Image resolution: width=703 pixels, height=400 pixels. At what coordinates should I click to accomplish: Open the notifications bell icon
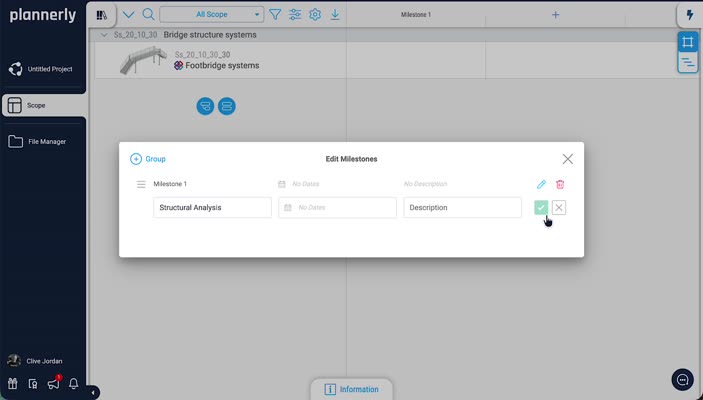74,384
